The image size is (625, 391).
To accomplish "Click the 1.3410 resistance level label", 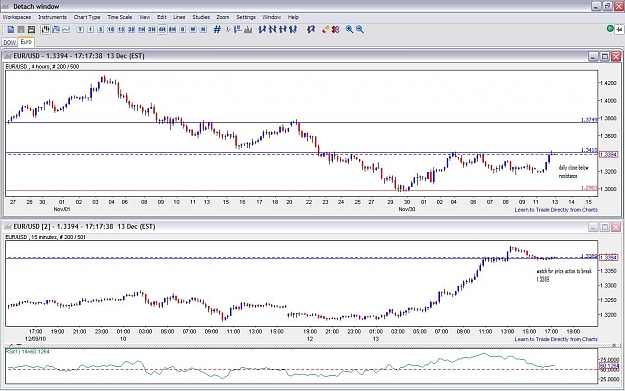I will (589, 150).
